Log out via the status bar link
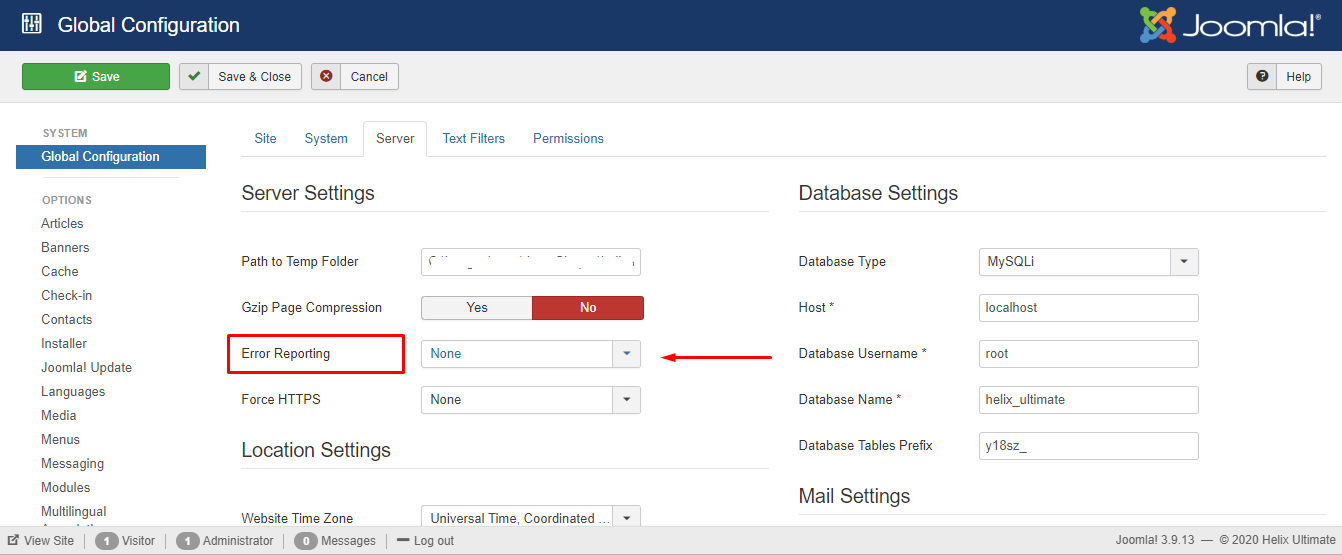This screenshot has height=555, width=1342. coord(427,541)
